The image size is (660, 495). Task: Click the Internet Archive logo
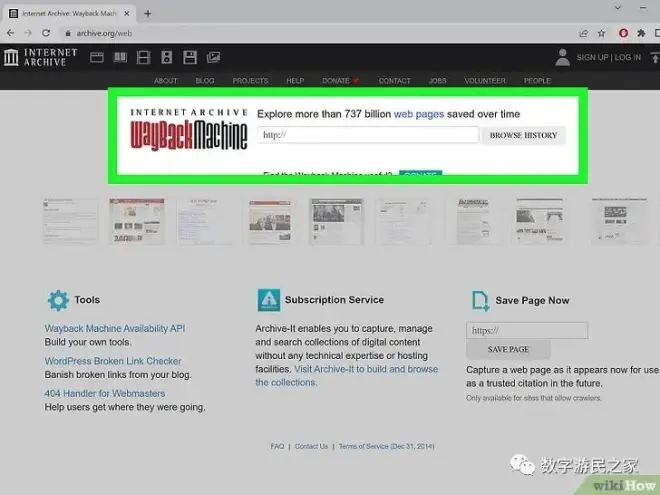pos(41,57)
